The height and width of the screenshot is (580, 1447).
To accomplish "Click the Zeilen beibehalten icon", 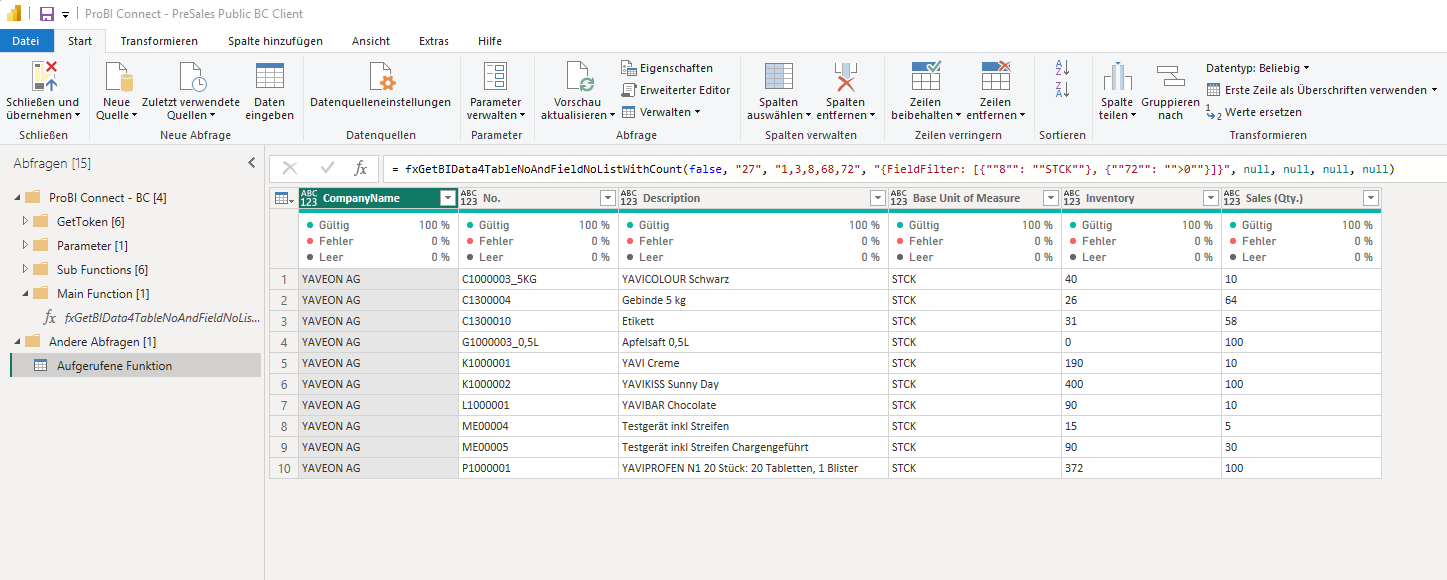I will point(925,76).
